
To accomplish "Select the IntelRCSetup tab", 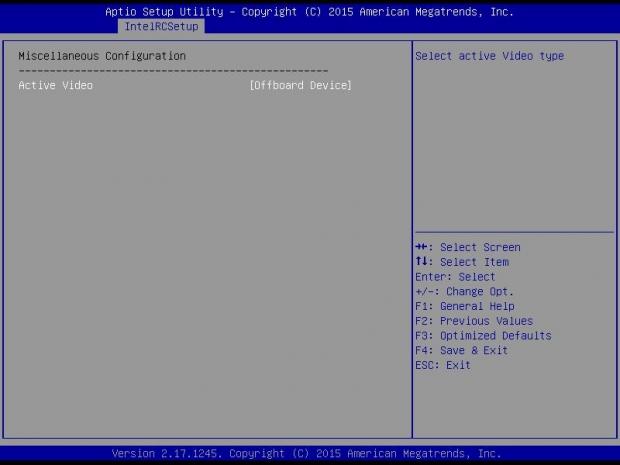I will [x=161, y=26].
